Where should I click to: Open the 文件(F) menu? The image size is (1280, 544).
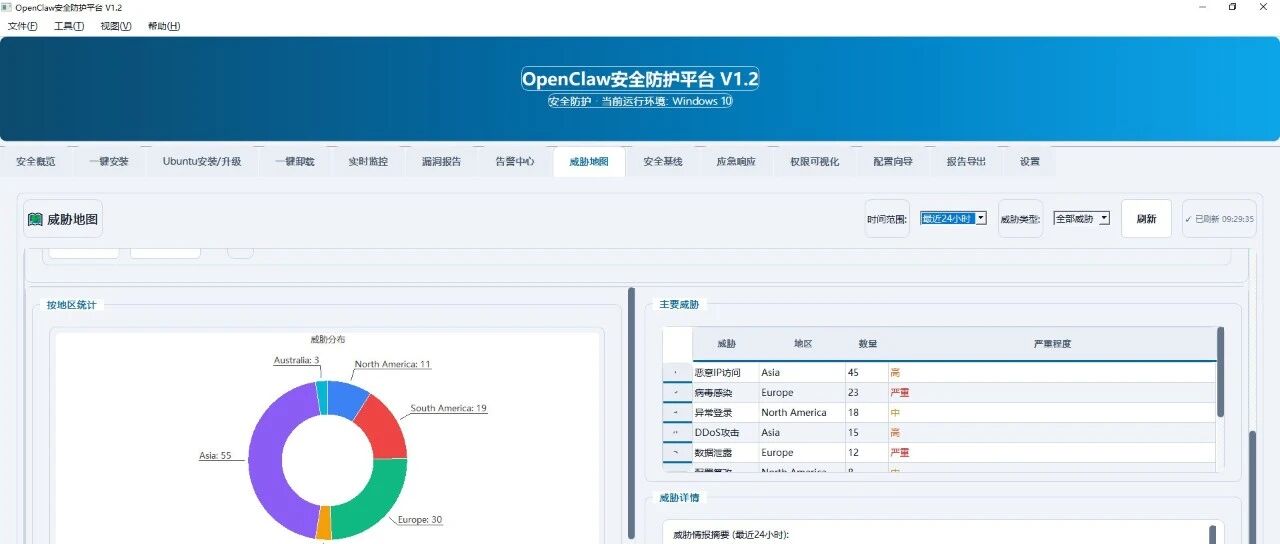[x=23, y=26]
